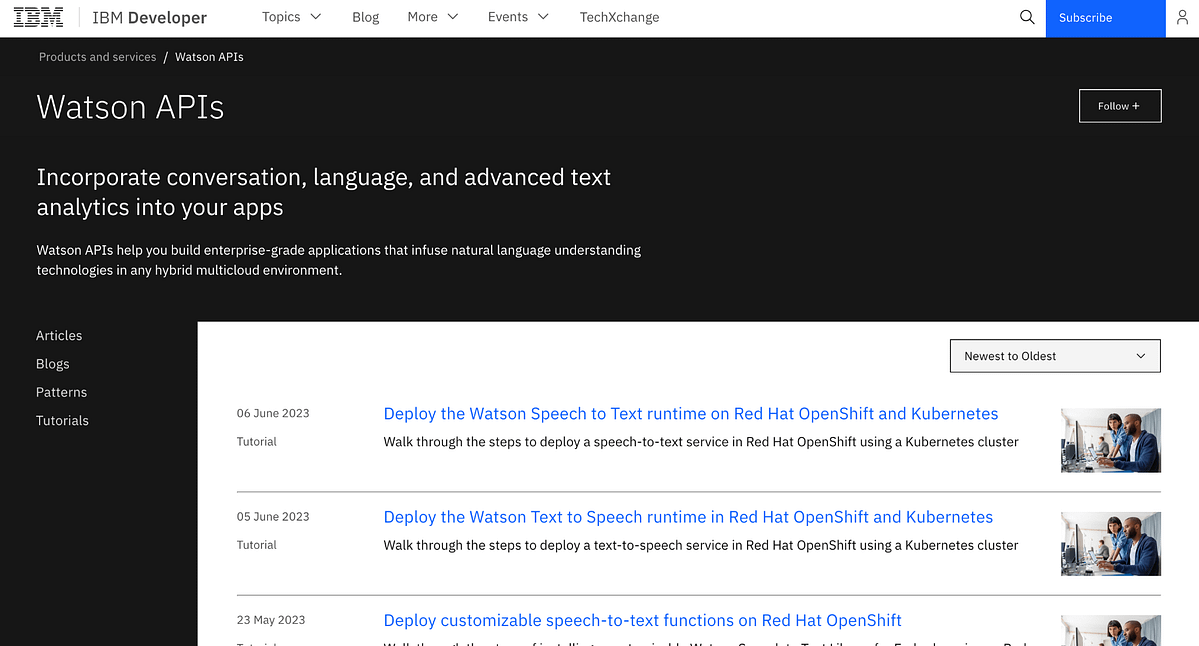The width and height of the screenshot is (1199, 646).
Task: Filter by Articles in the sidebar
Action: tap(59, 336)
